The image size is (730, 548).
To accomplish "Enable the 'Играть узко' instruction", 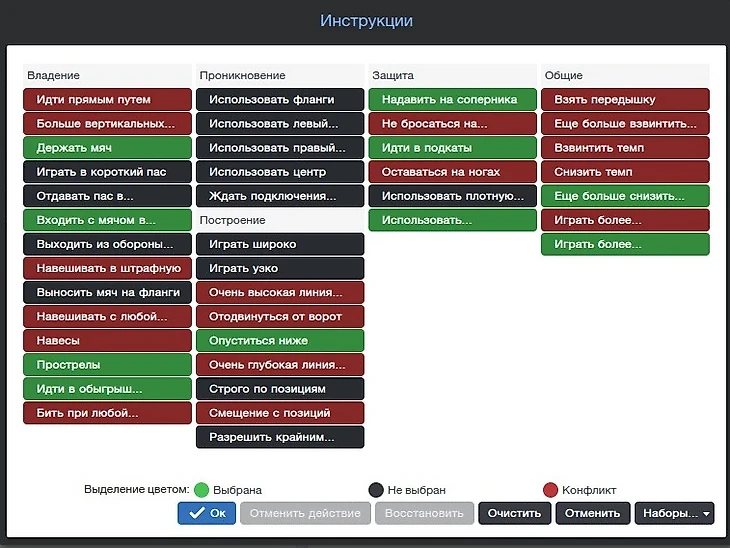I will (x=280, y=268).
